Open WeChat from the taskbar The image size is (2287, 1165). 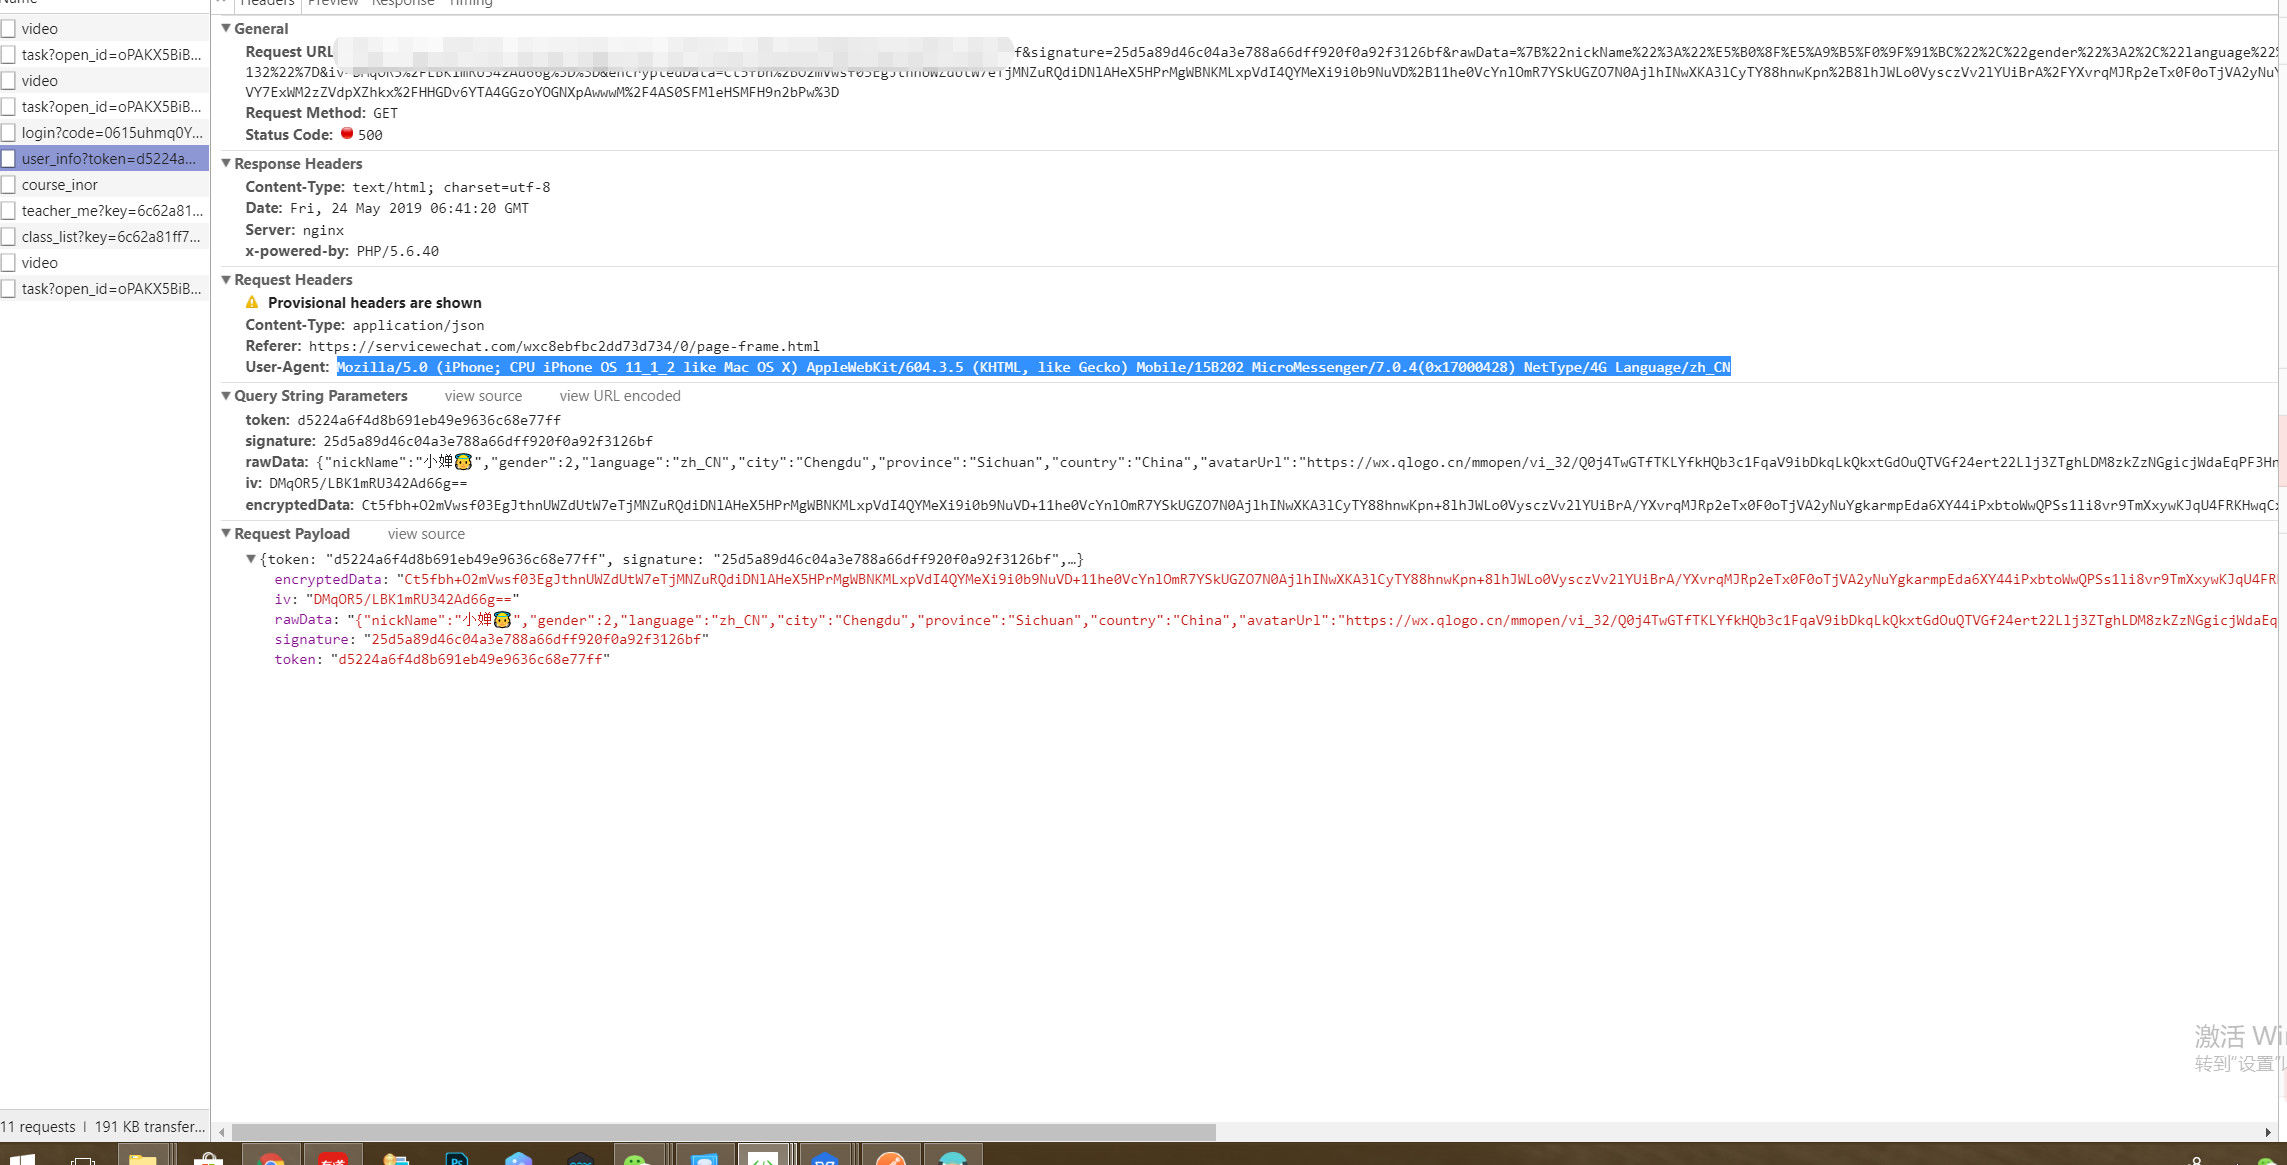tap(637, 1158)
